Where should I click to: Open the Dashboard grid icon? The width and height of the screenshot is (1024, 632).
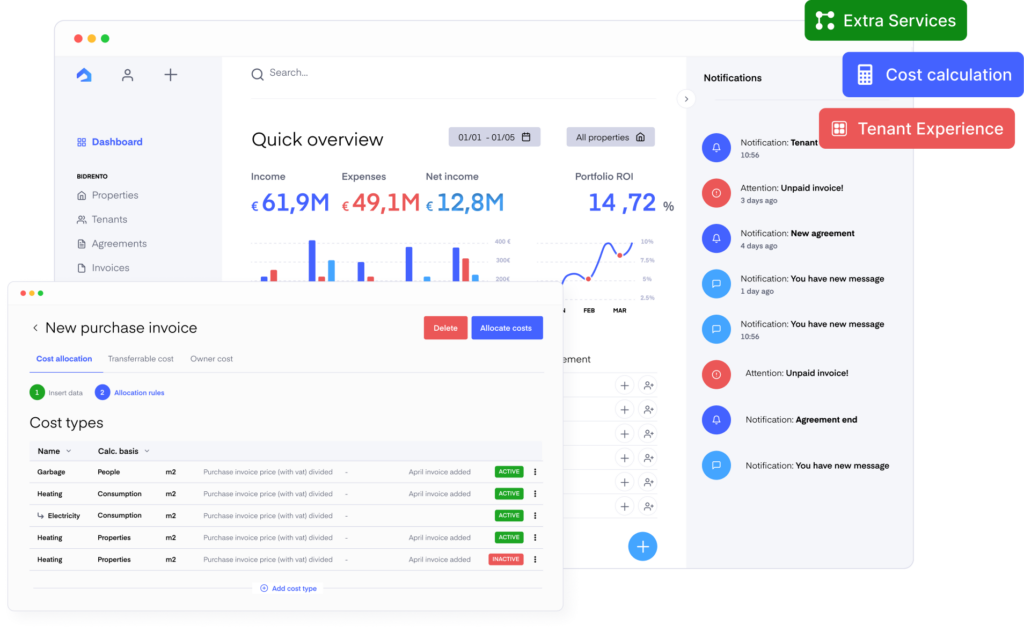click(81, 142)
